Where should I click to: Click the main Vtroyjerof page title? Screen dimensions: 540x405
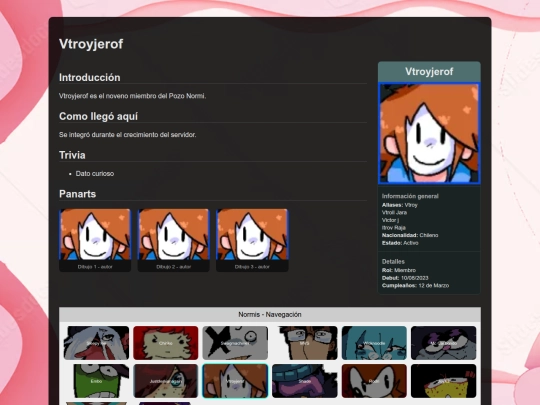point(91,44)
